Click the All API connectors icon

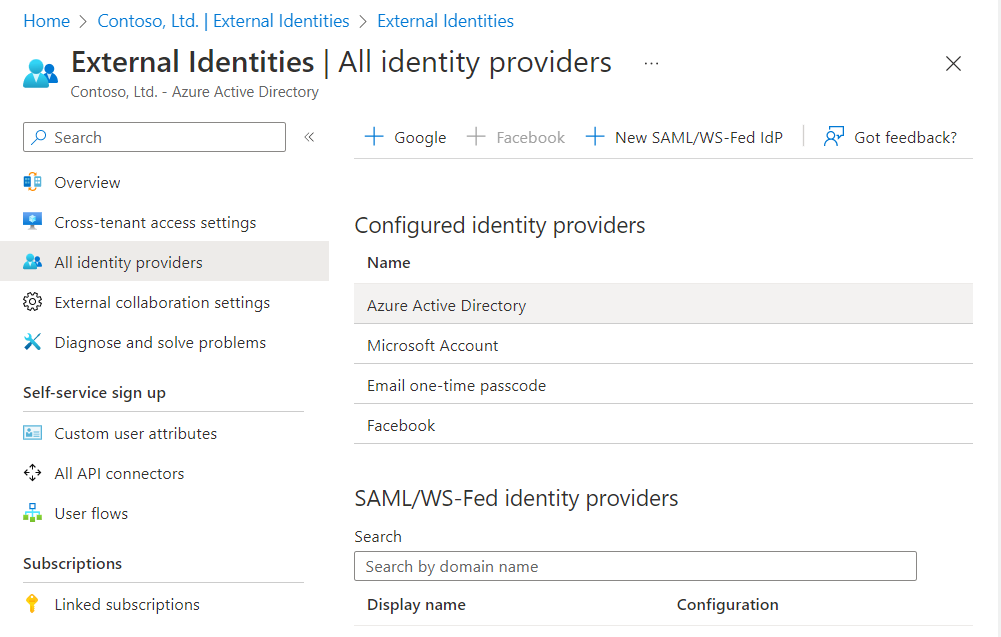click(33, 473)
